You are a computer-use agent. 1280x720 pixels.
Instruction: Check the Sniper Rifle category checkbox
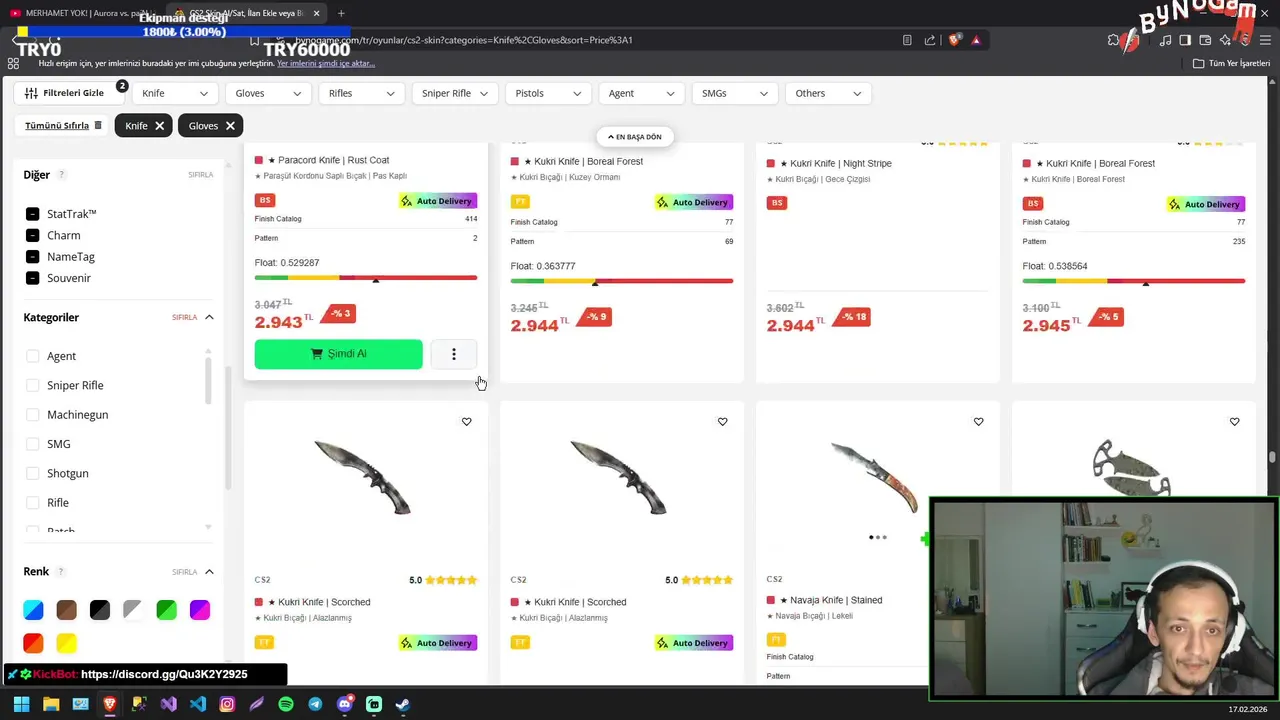click(x=32, y=385)
